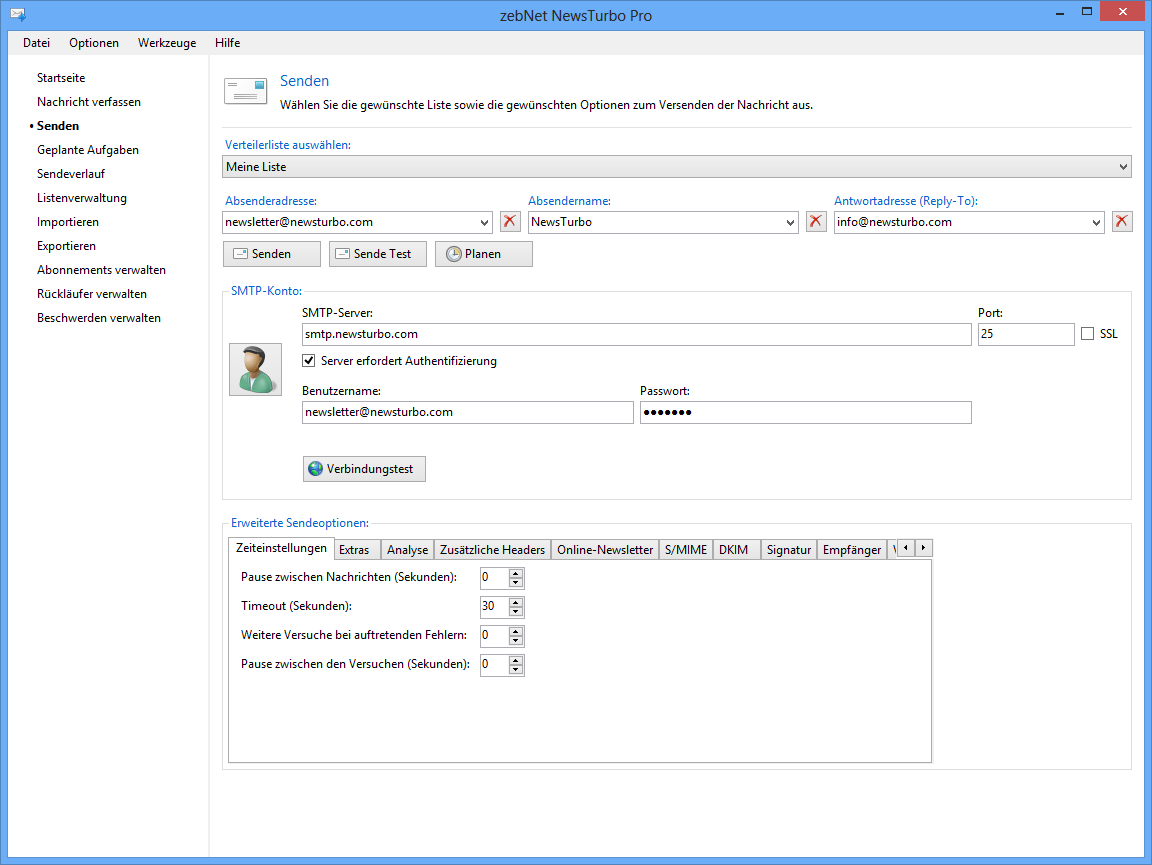This screenshot has width=1152, height=865.
Task: Open the Werkzeuge menu
Action: [x=167, y=43]
